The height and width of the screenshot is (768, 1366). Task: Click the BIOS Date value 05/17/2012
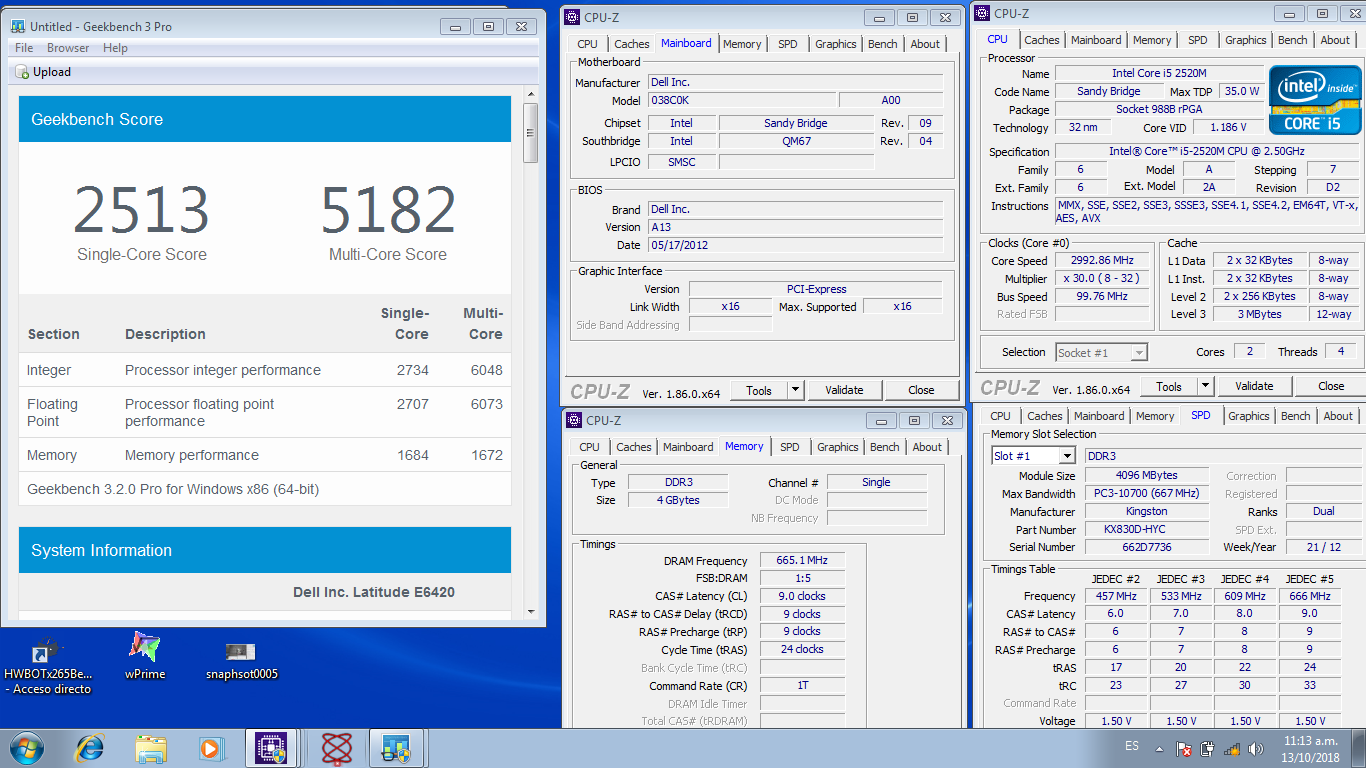pyautogui.click(x=795, y=245)
